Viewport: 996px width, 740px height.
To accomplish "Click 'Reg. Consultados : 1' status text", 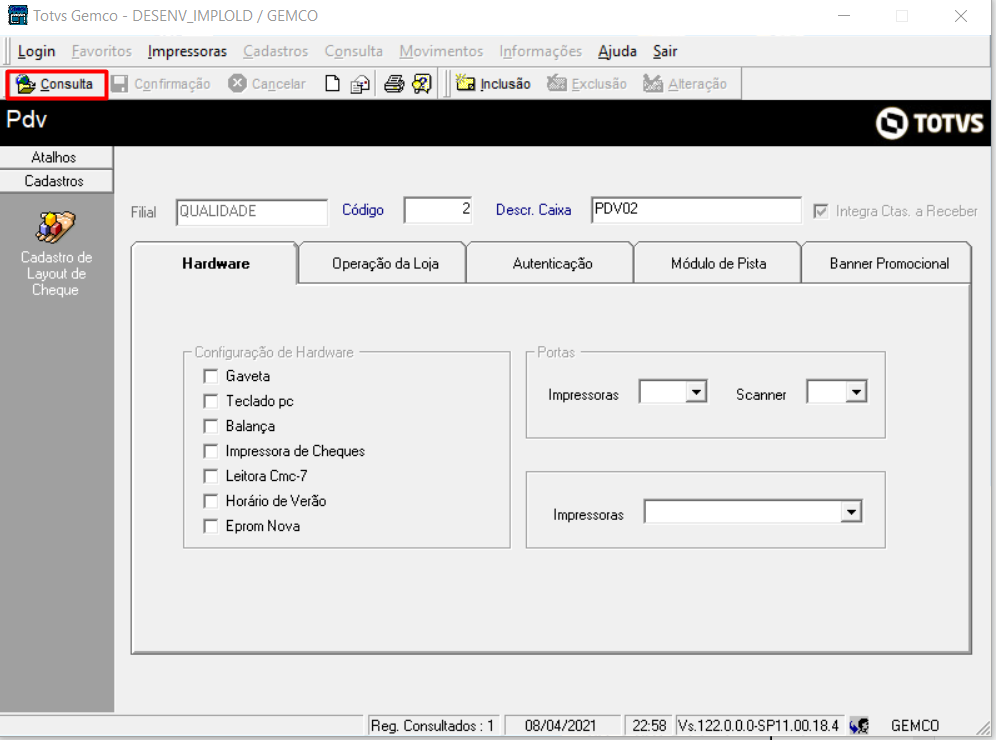I will (x=433, y=725).
